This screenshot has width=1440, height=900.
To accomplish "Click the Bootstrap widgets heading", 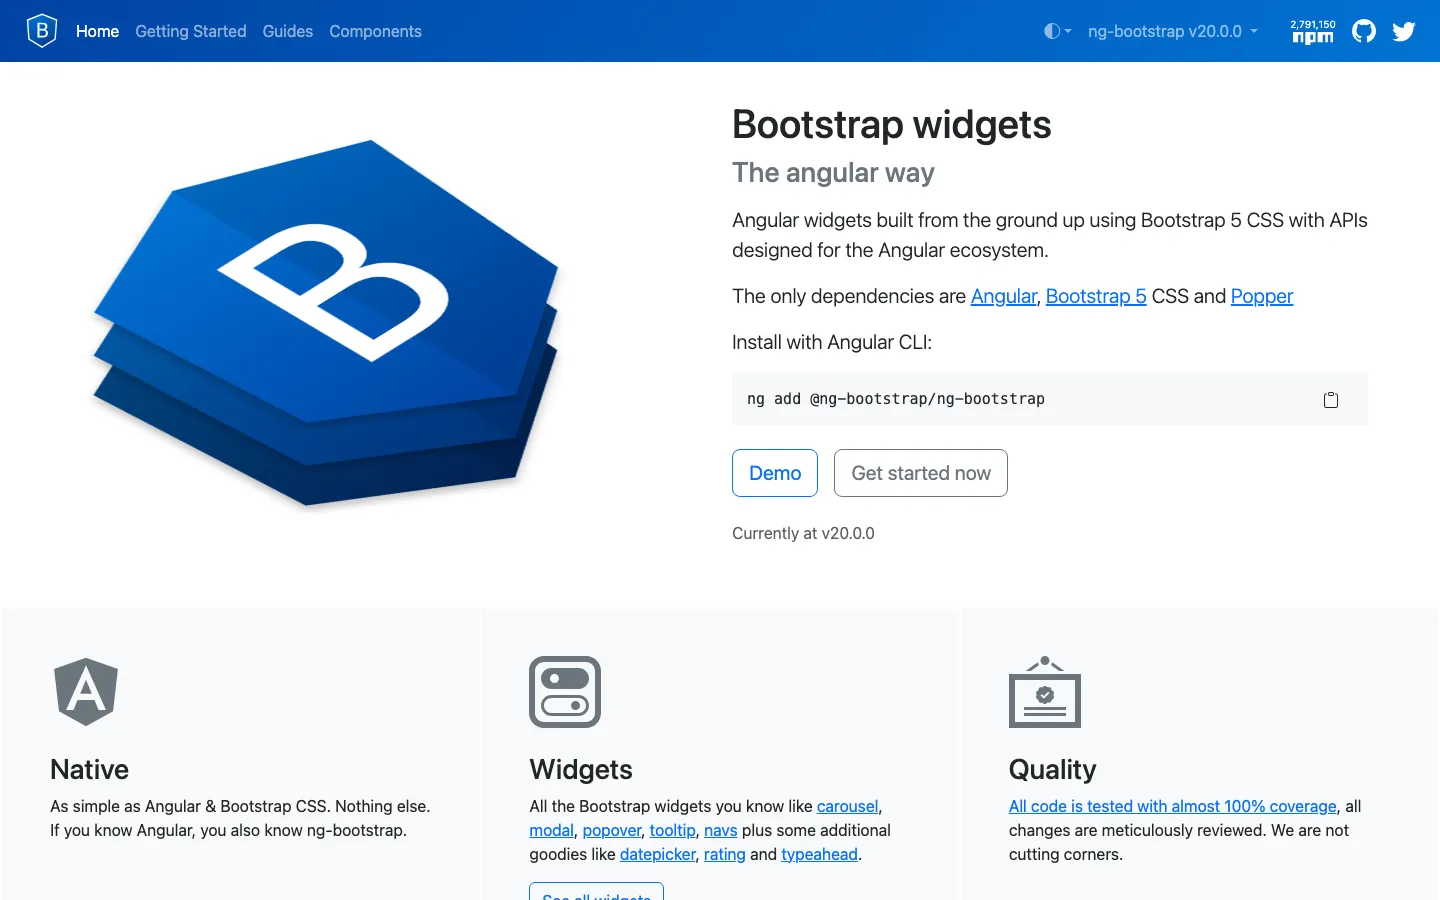I will pos(891,125).
